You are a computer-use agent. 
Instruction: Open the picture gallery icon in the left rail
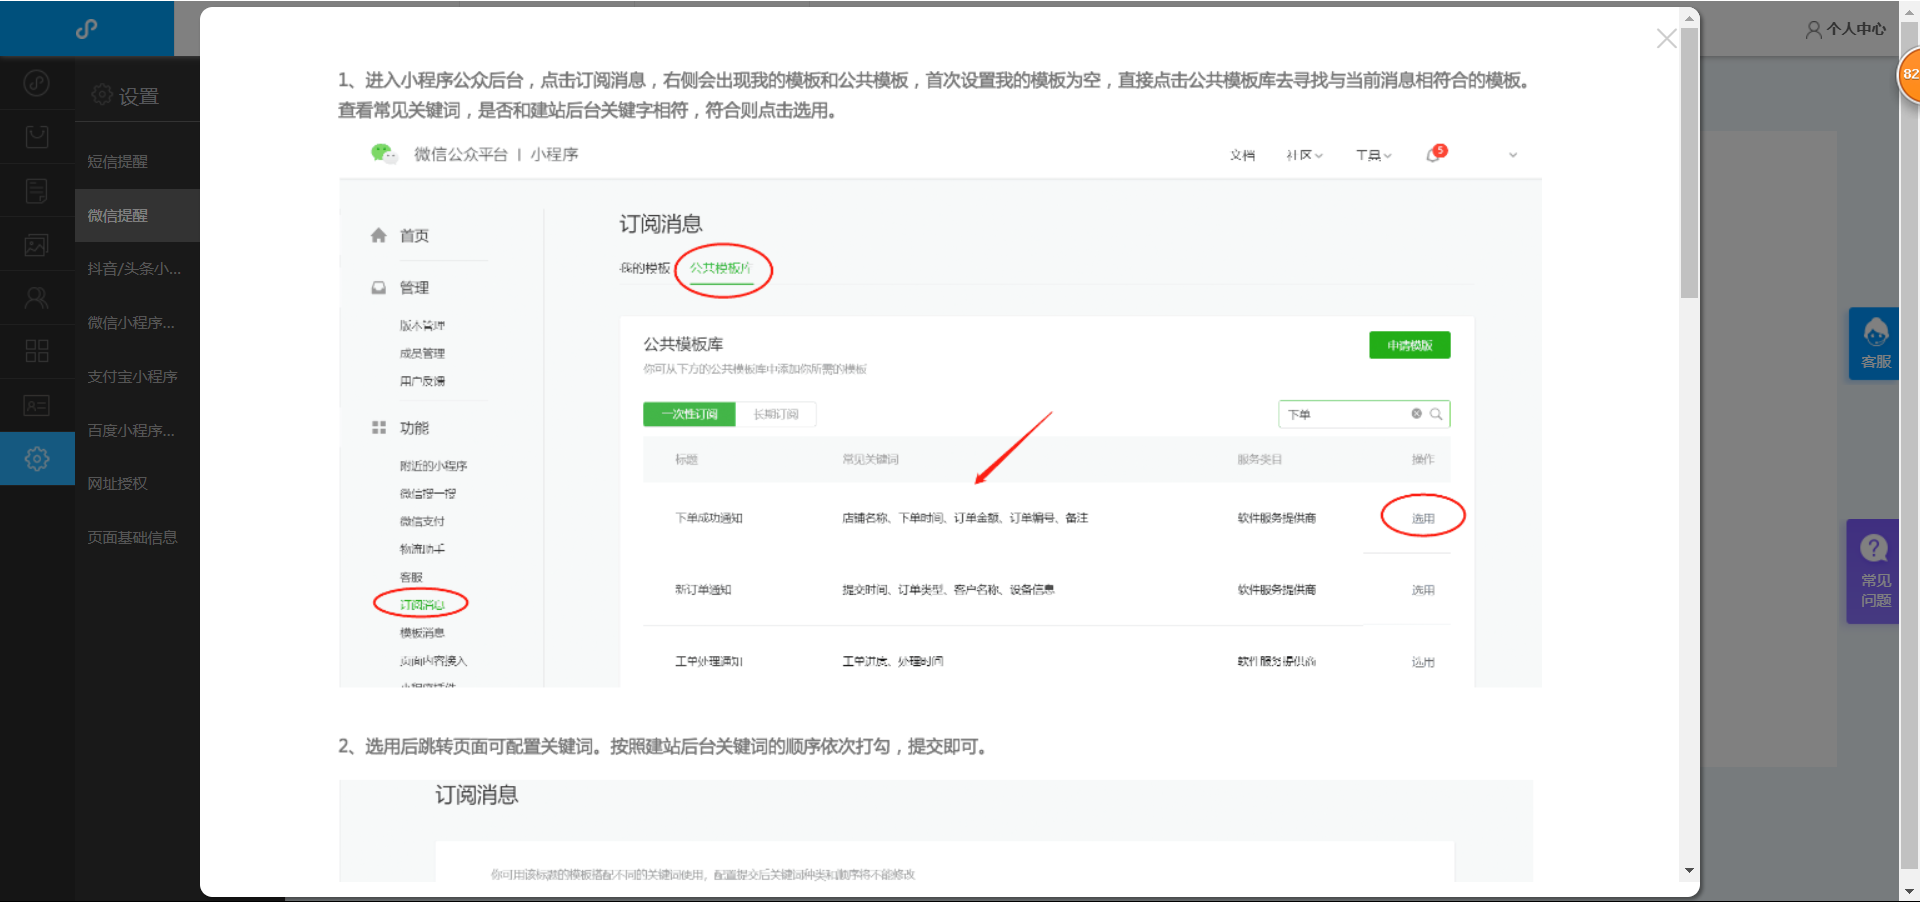point(37,244)
